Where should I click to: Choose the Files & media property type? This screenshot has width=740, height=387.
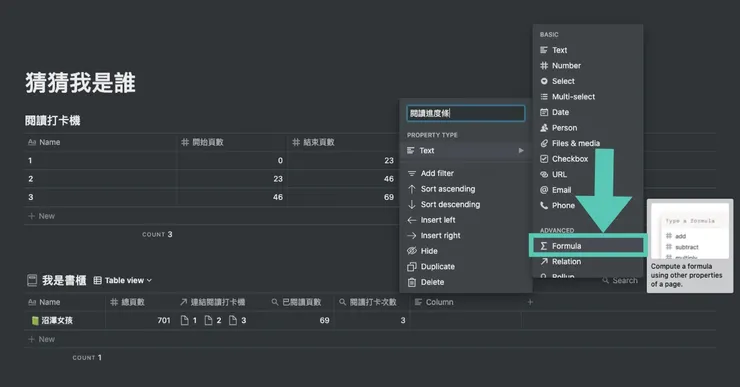coord(588,143)
